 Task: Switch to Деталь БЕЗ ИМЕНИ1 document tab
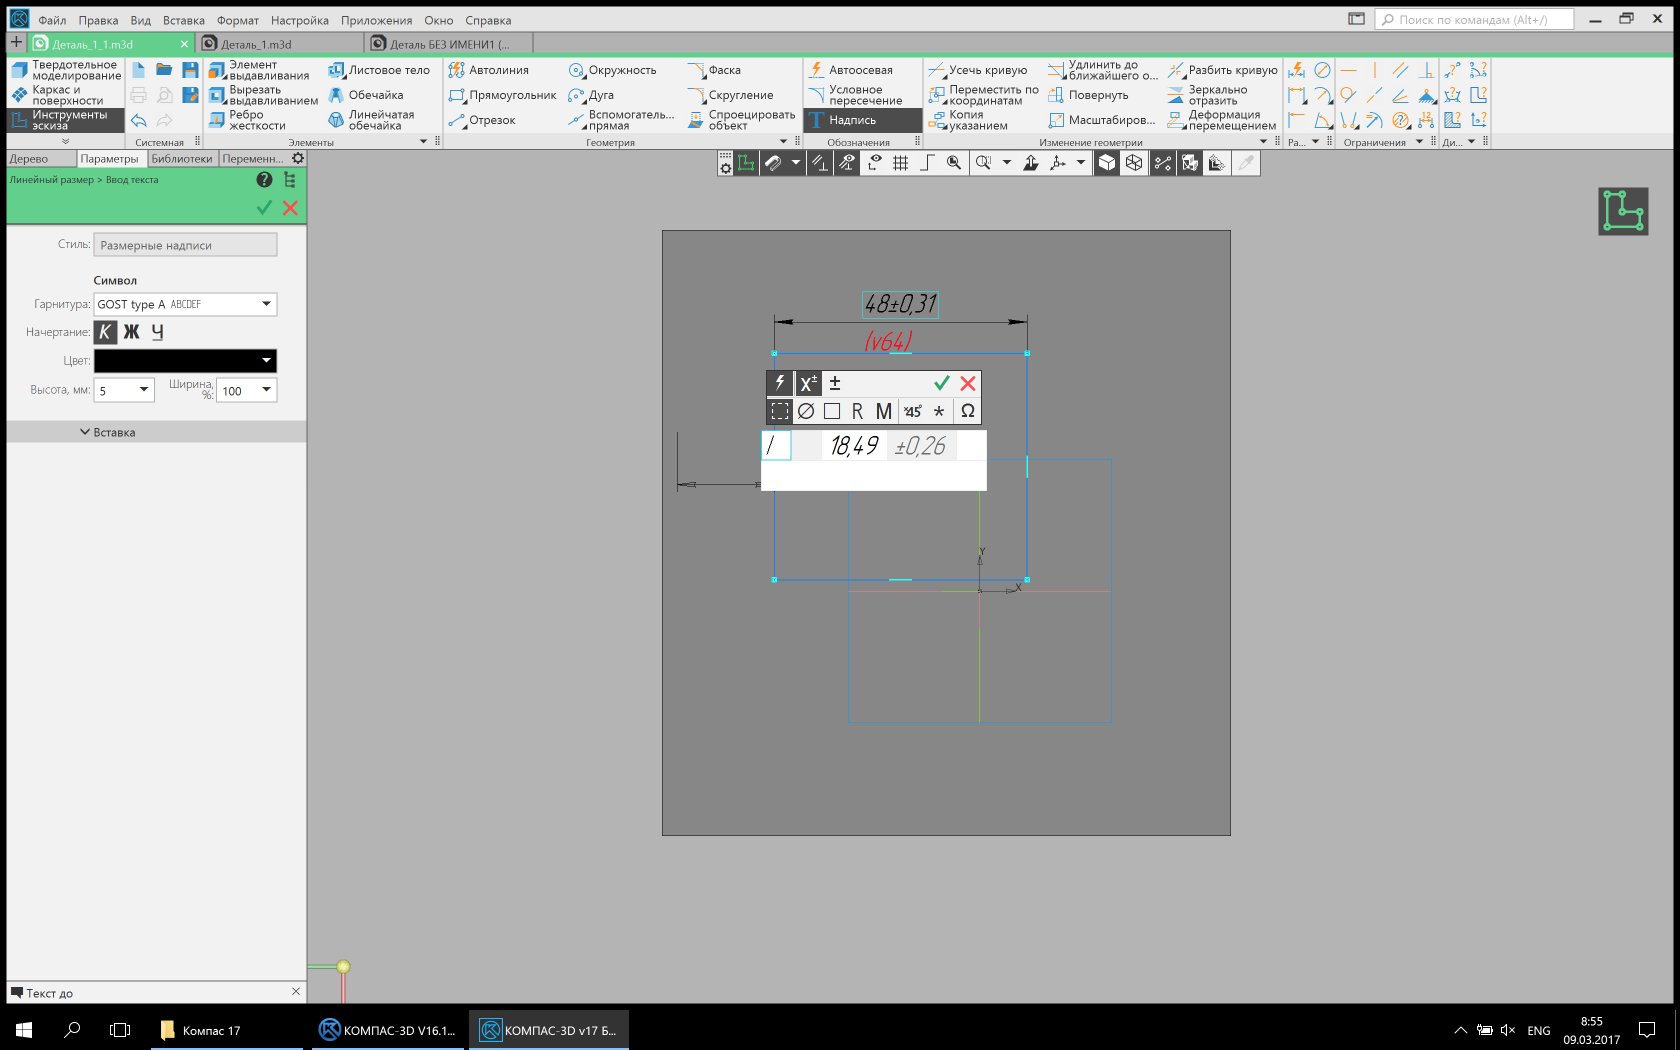click(x=449, y=44)
